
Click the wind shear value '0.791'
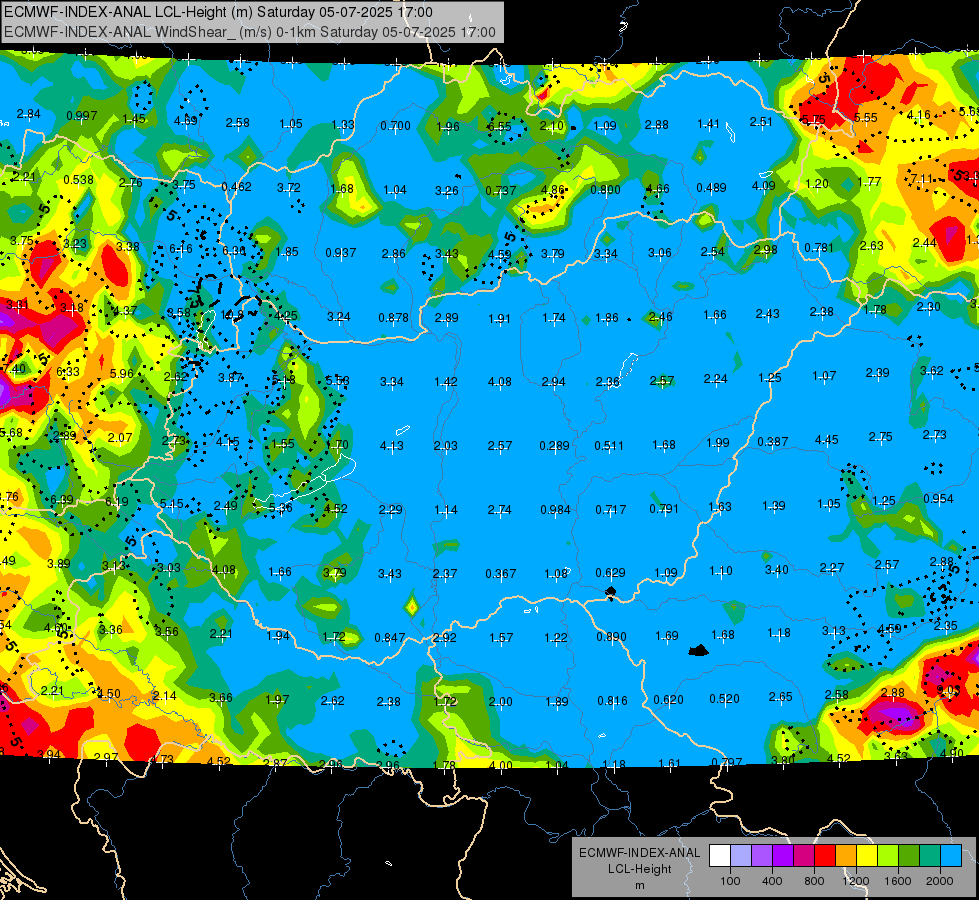coord(664,508)
